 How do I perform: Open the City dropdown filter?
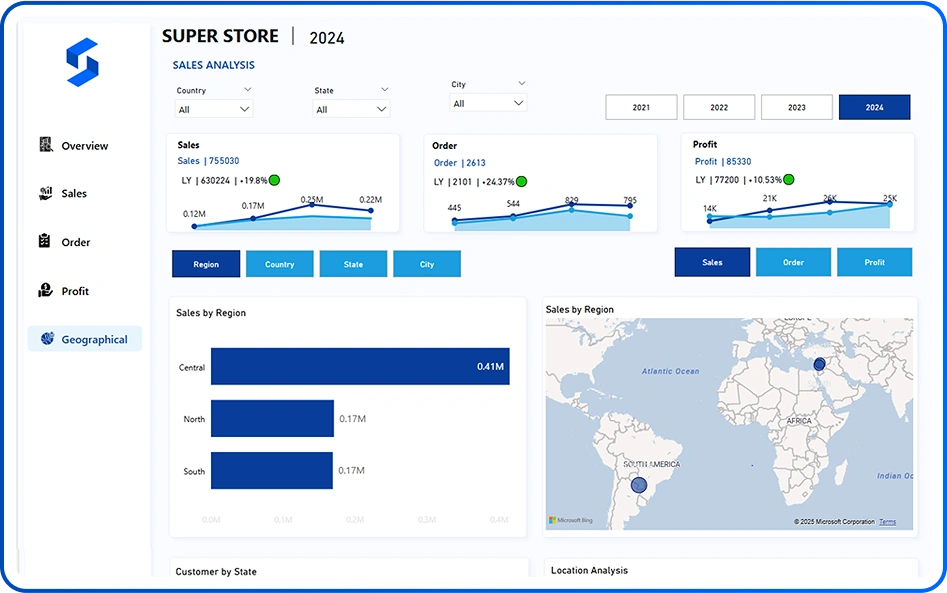[x=488, y=103]
